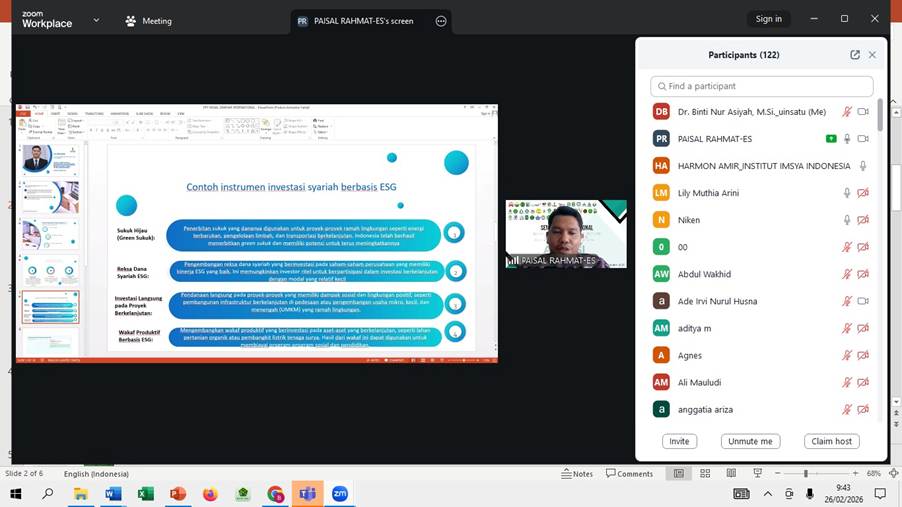The image size is (902, 507).
Task: Switch to Reading View in status bar
Action: tap(731, 474)
